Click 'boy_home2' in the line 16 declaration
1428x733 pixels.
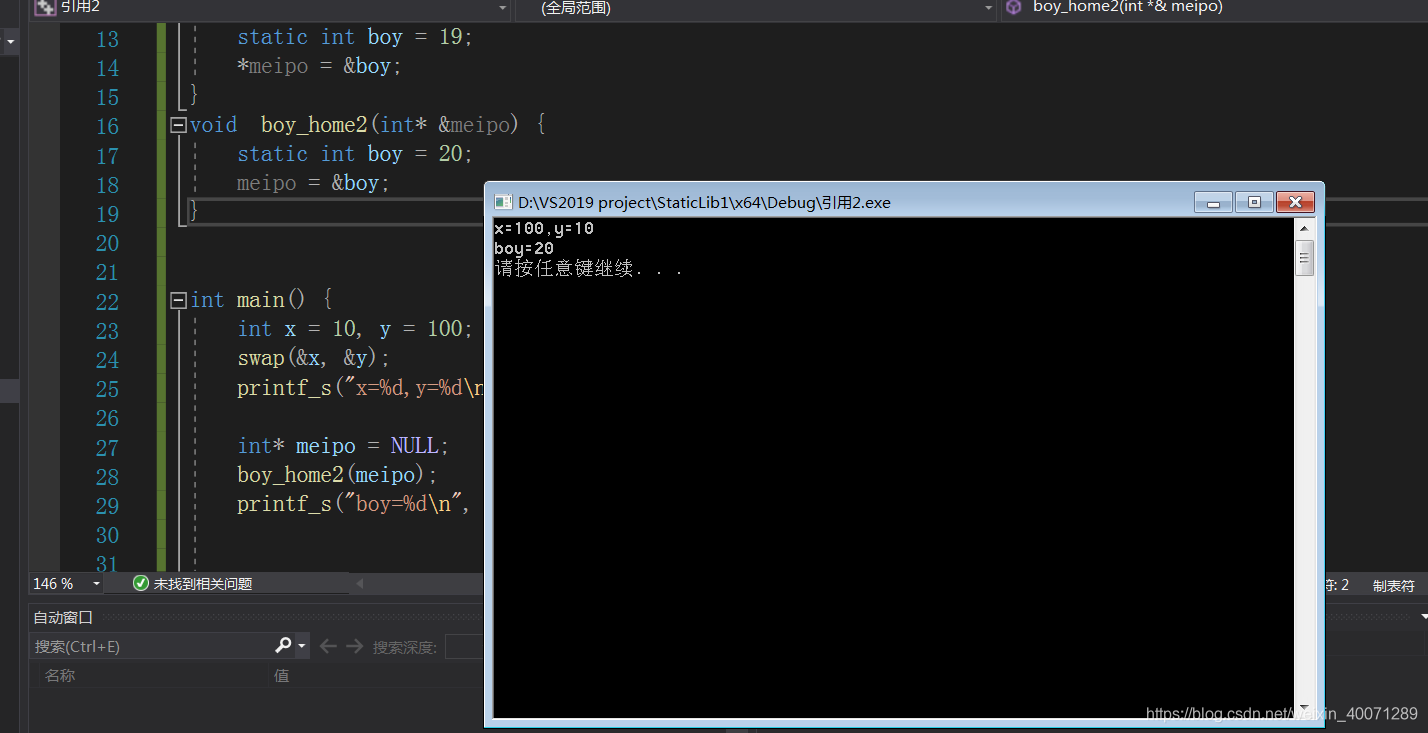click(x=314, y=125)
